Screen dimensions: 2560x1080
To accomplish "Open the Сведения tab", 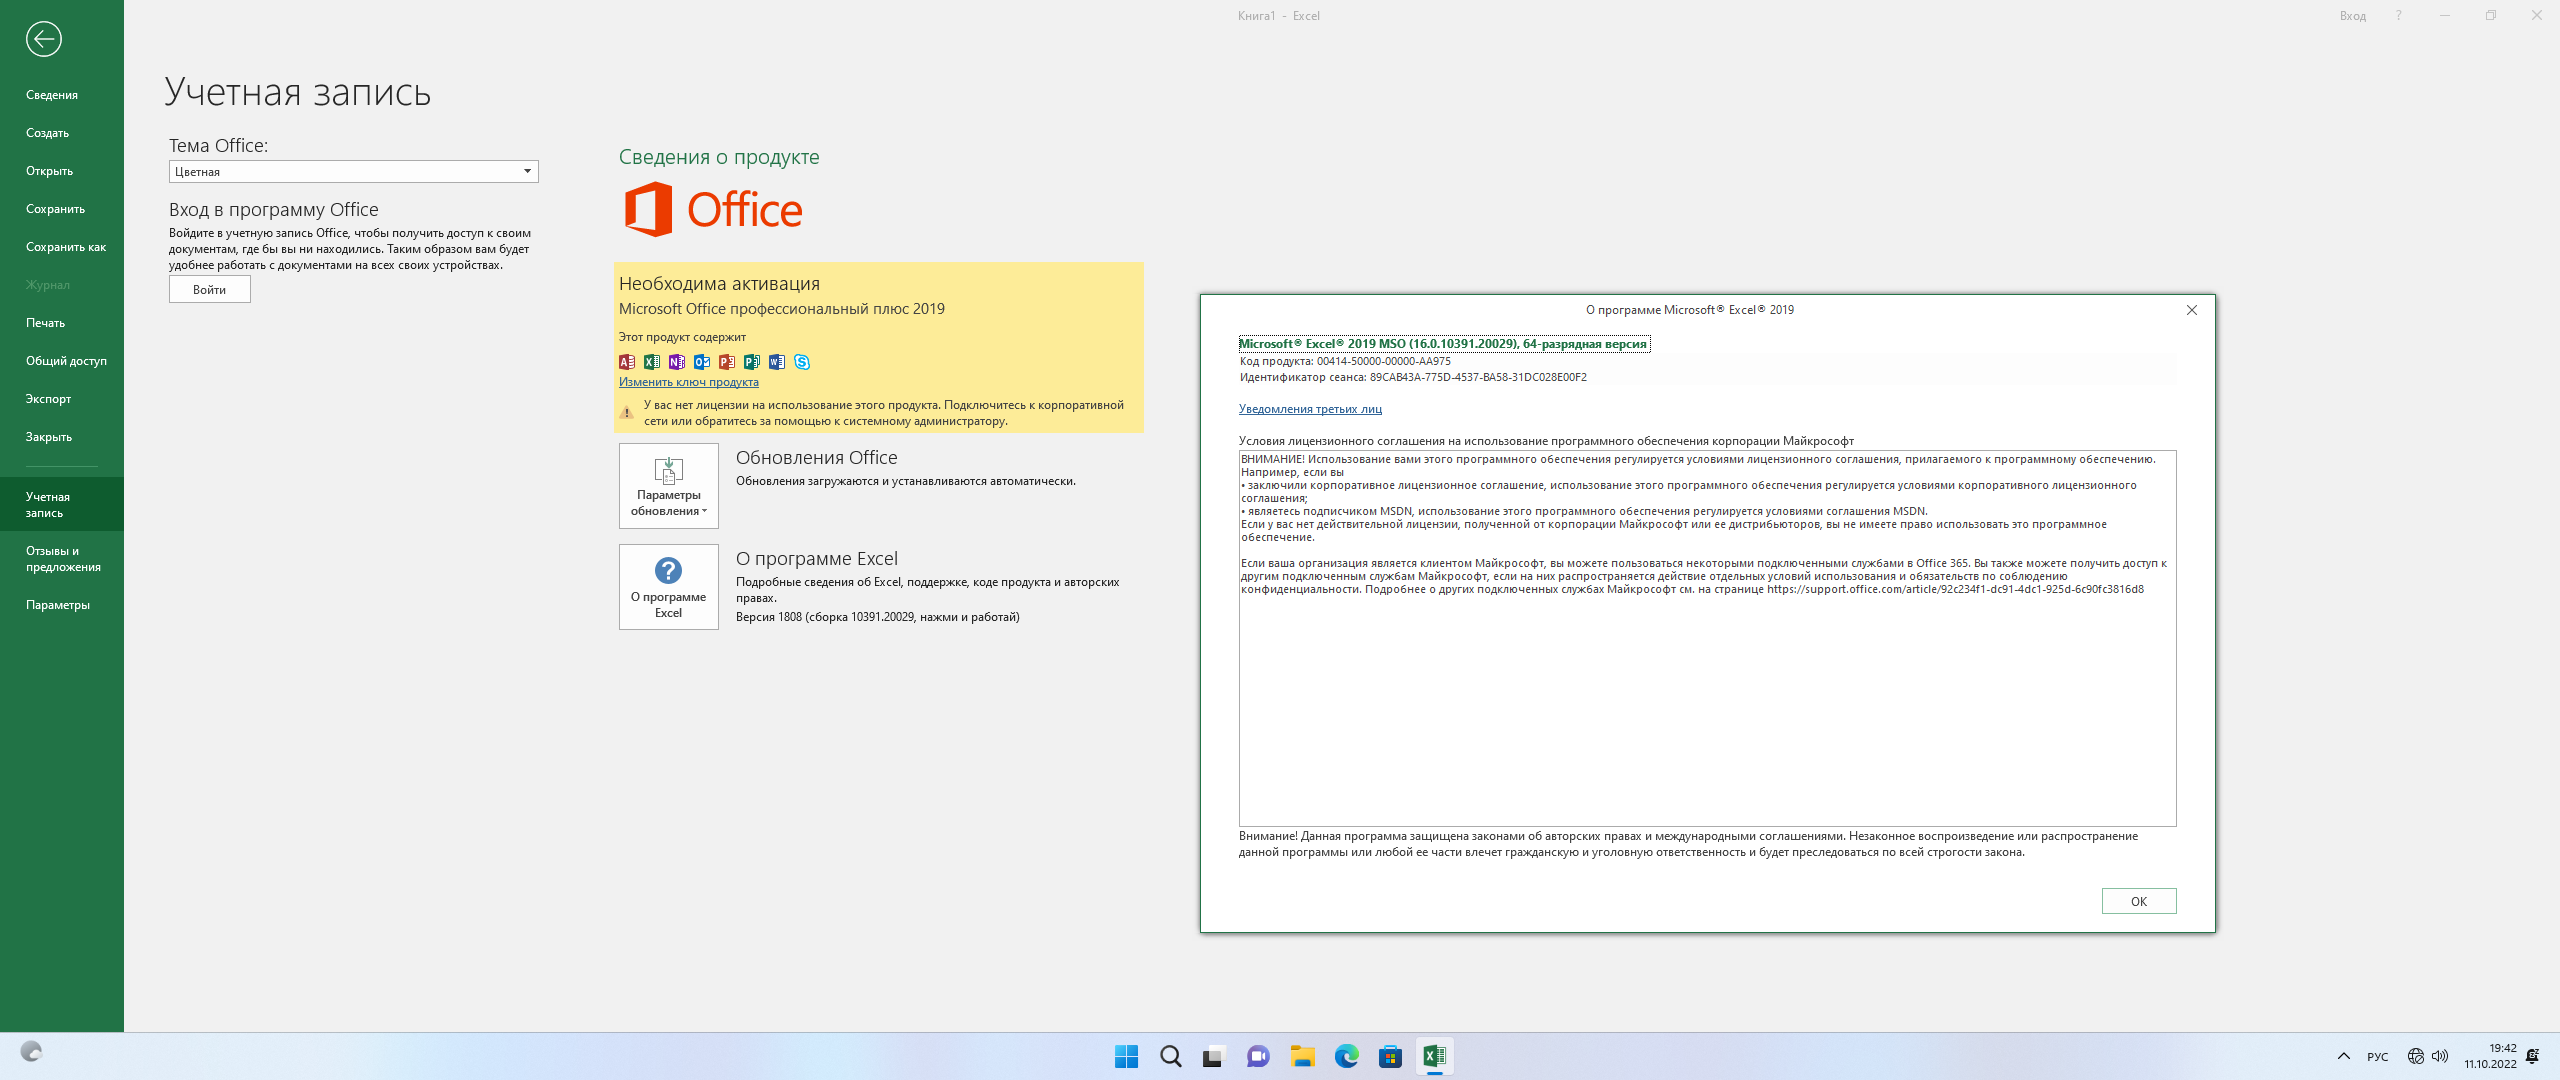I will click(x=52, y=95).
